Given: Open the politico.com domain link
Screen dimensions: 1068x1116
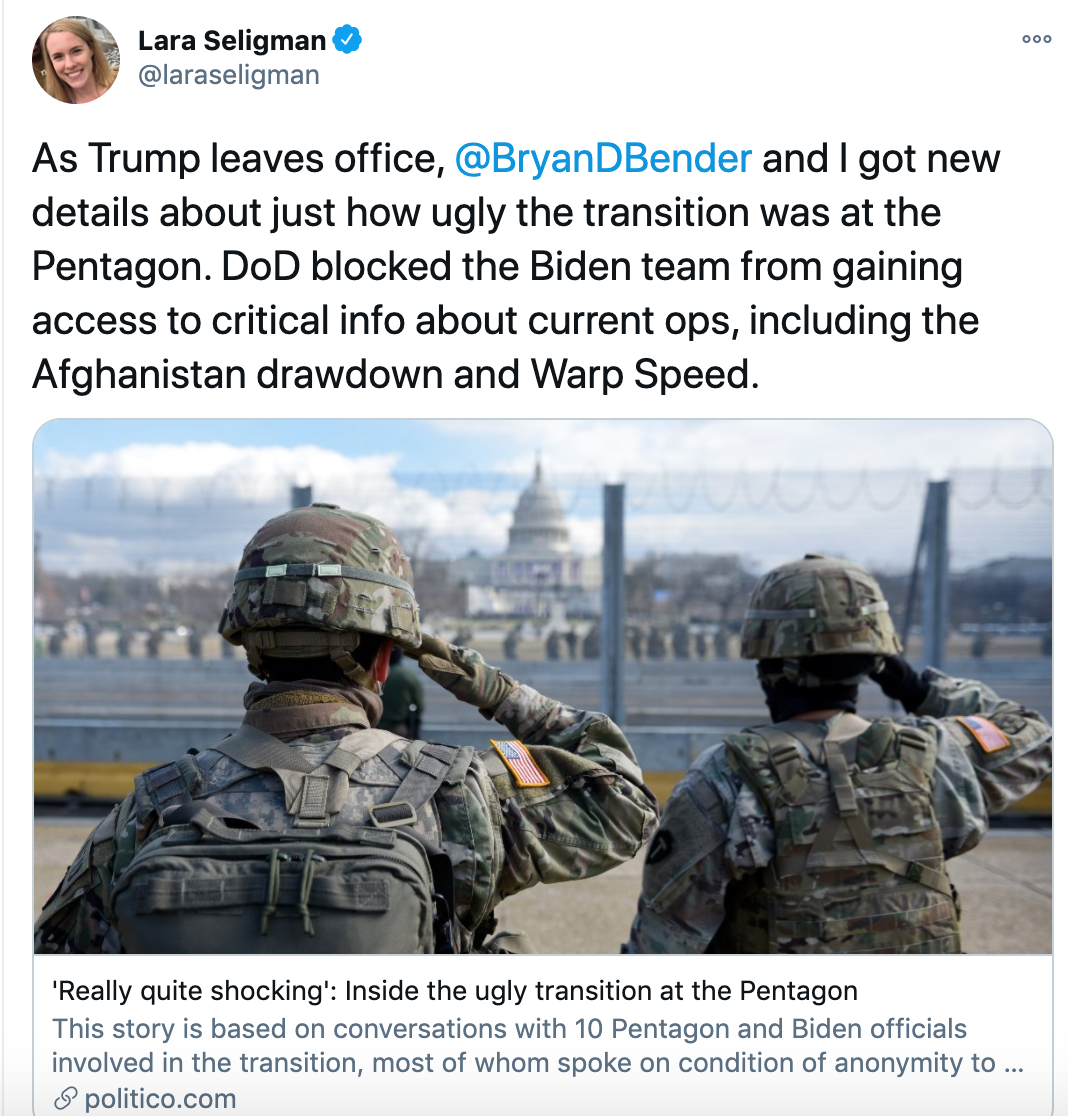Looking at the screenshot, I should click(159, 1098).
